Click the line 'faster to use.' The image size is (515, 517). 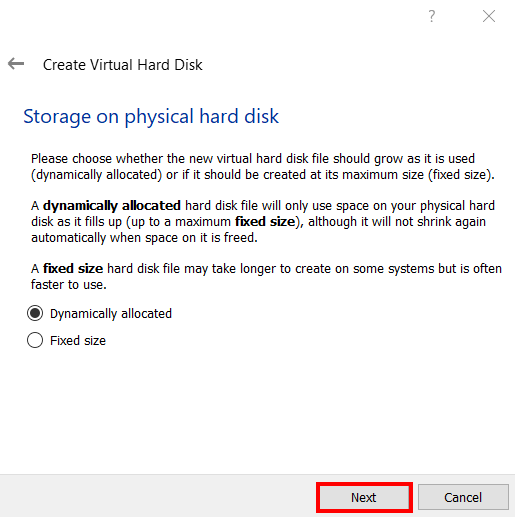coord(69,285)
